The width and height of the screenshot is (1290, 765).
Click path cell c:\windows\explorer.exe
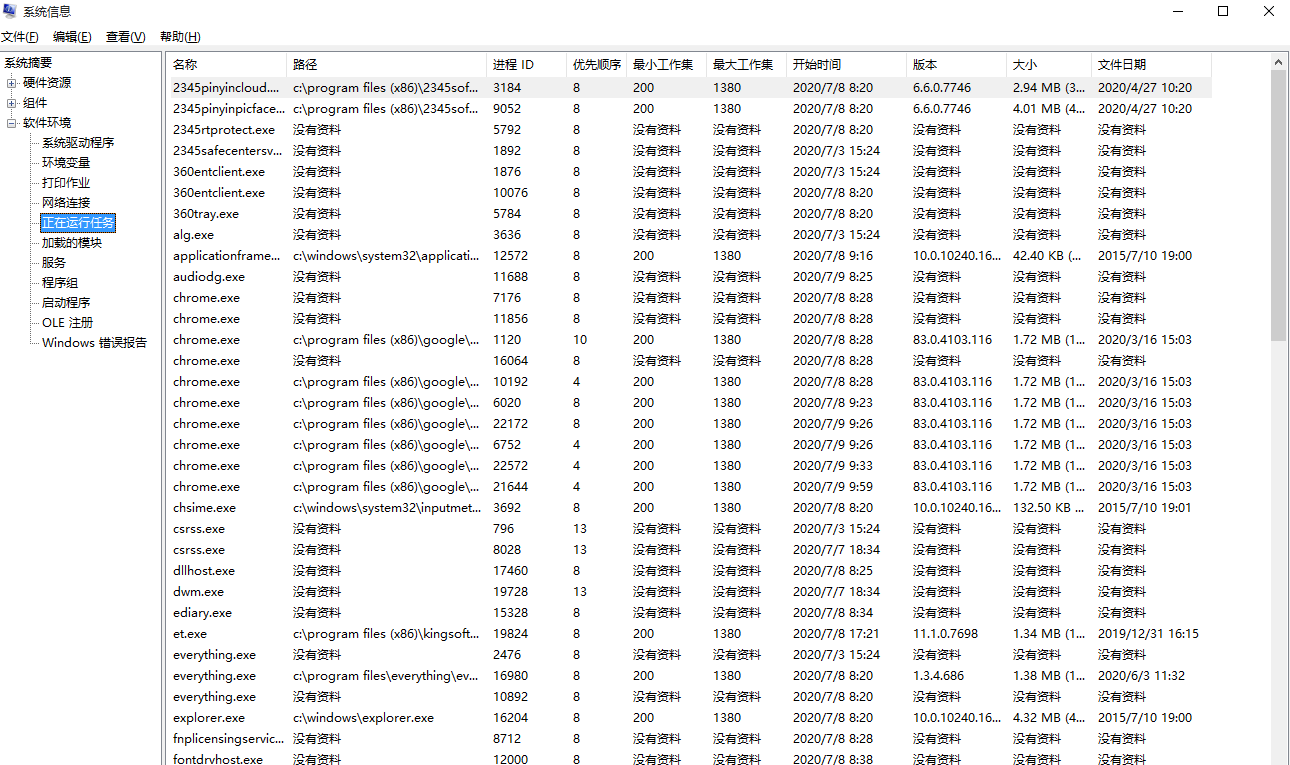coord(363,717)
